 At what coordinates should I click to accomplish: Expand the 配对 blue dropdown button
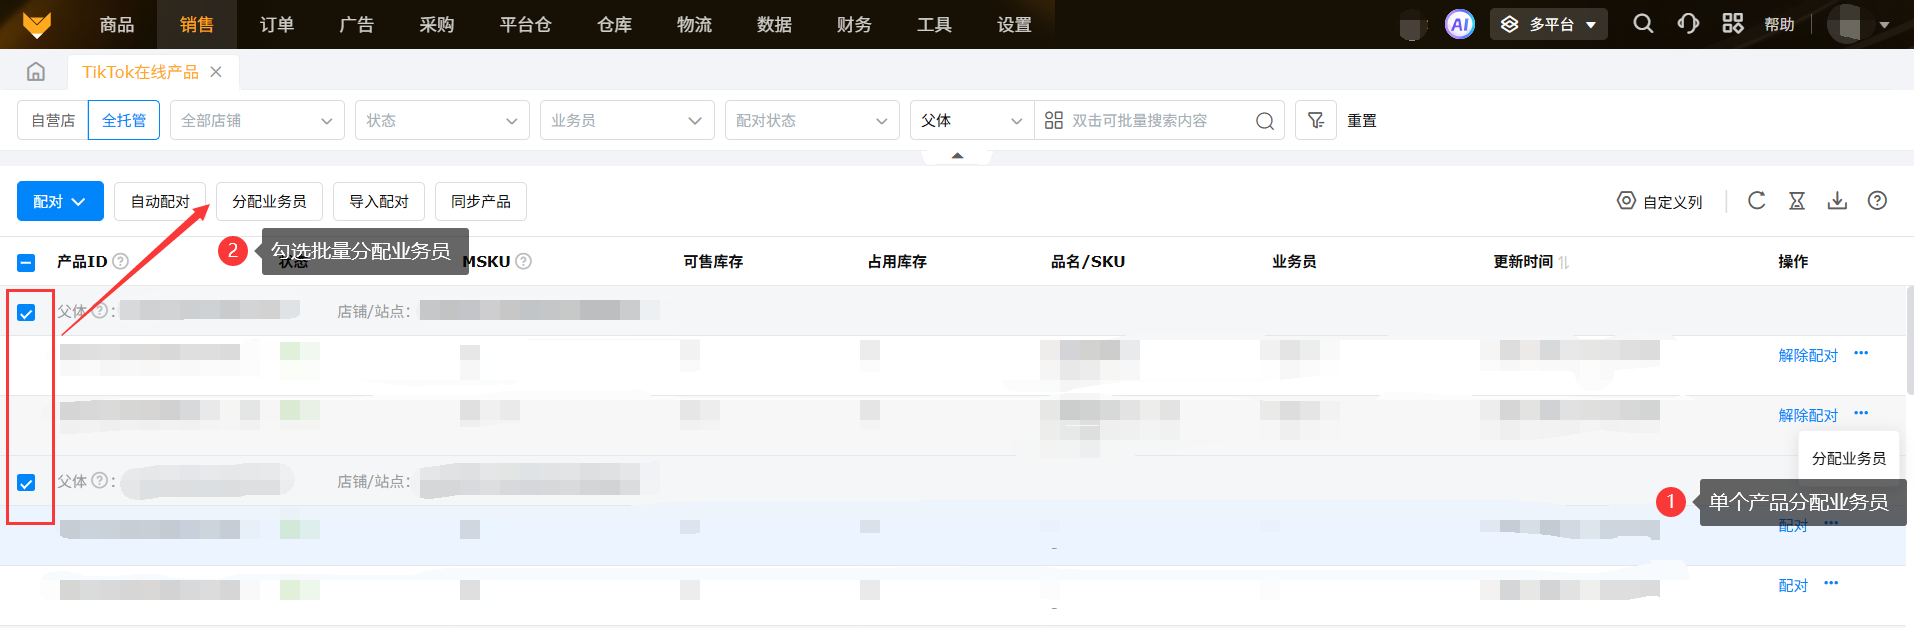[60, 201]
